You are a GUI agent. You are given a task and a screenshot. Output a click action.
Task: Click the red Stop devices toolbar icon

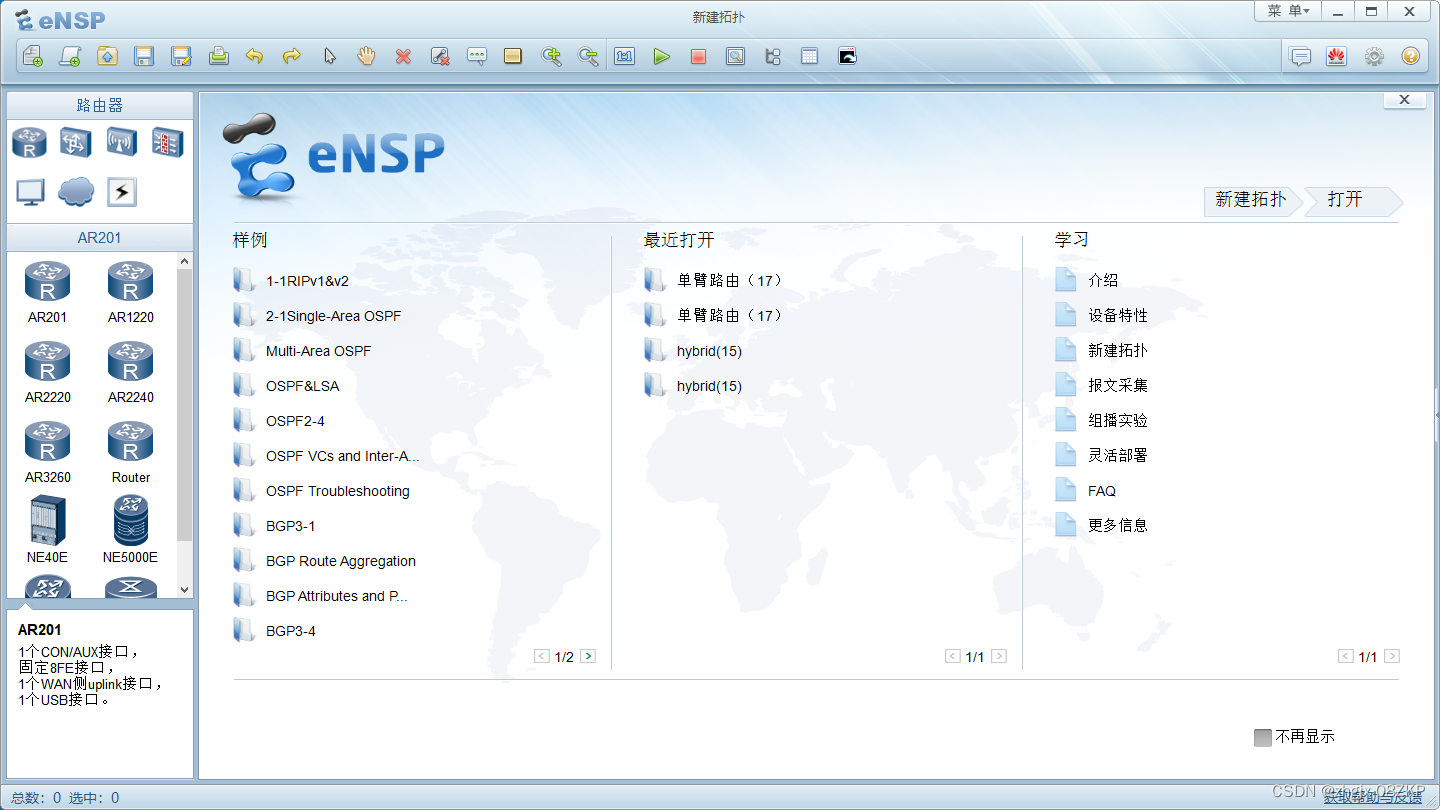(x=699, y=56)
